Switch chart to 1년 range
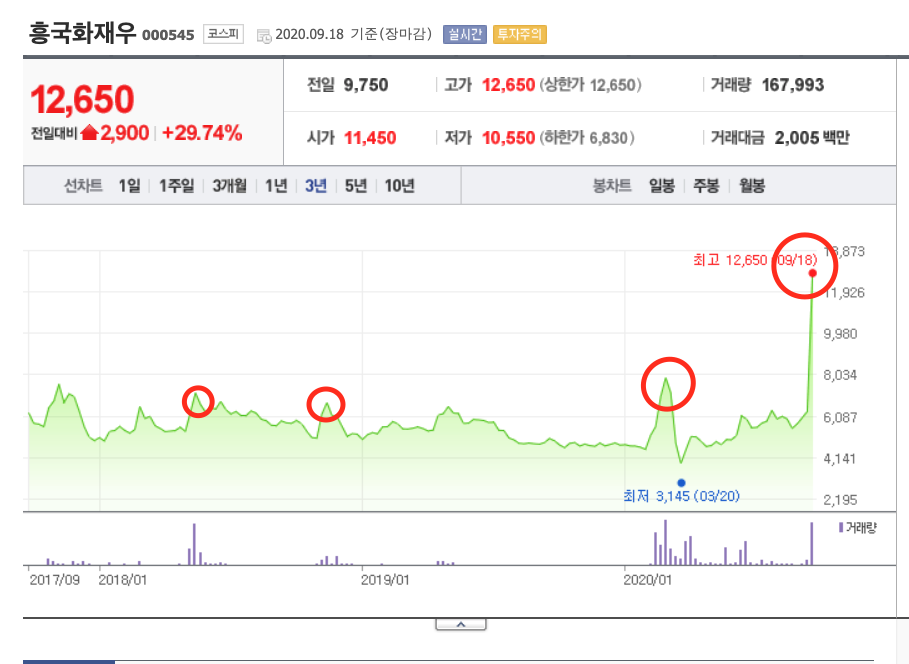The image size is (909, 664). [276, 186]
